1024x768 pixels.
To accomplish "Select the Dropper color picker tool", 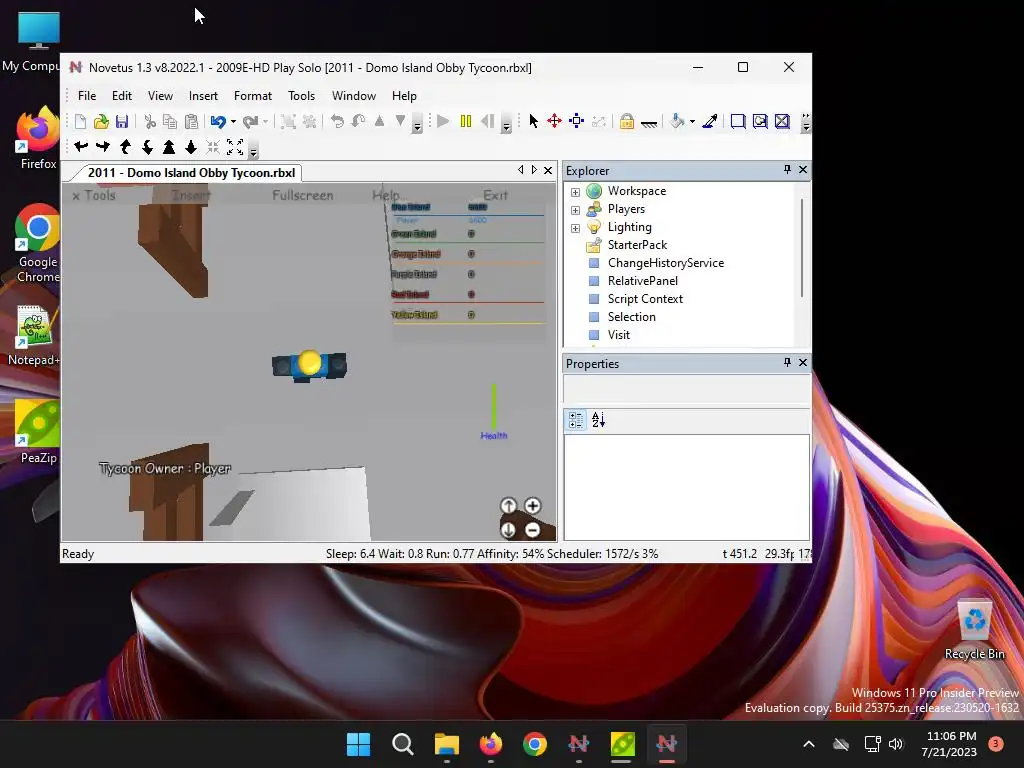I will (710, 121).
